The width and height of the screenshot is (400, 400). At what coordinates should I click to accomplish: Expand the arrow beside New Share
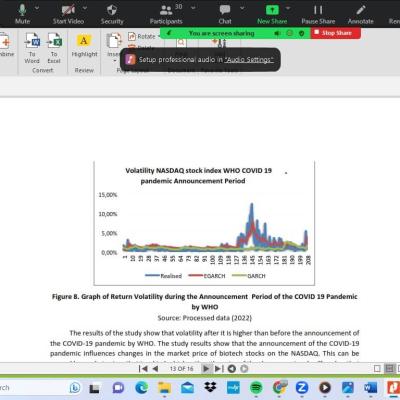click(x=288, y=8)
